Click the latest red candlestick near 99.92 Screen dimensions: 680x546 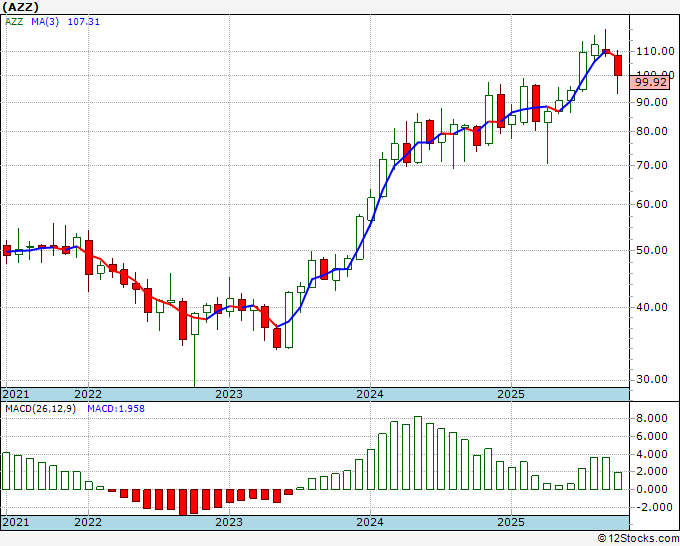click(x=618, y=65)
